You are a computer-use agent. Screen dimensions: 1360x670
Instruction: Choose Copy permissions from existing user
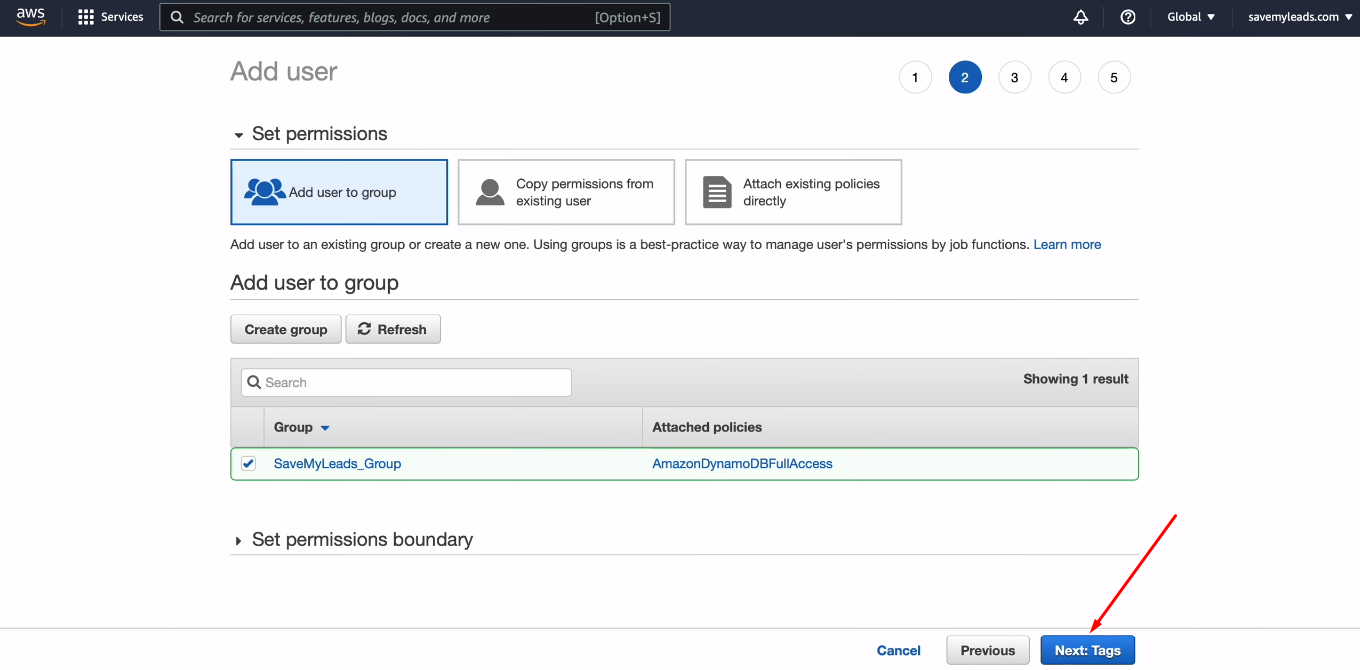(x=566, y=192)
